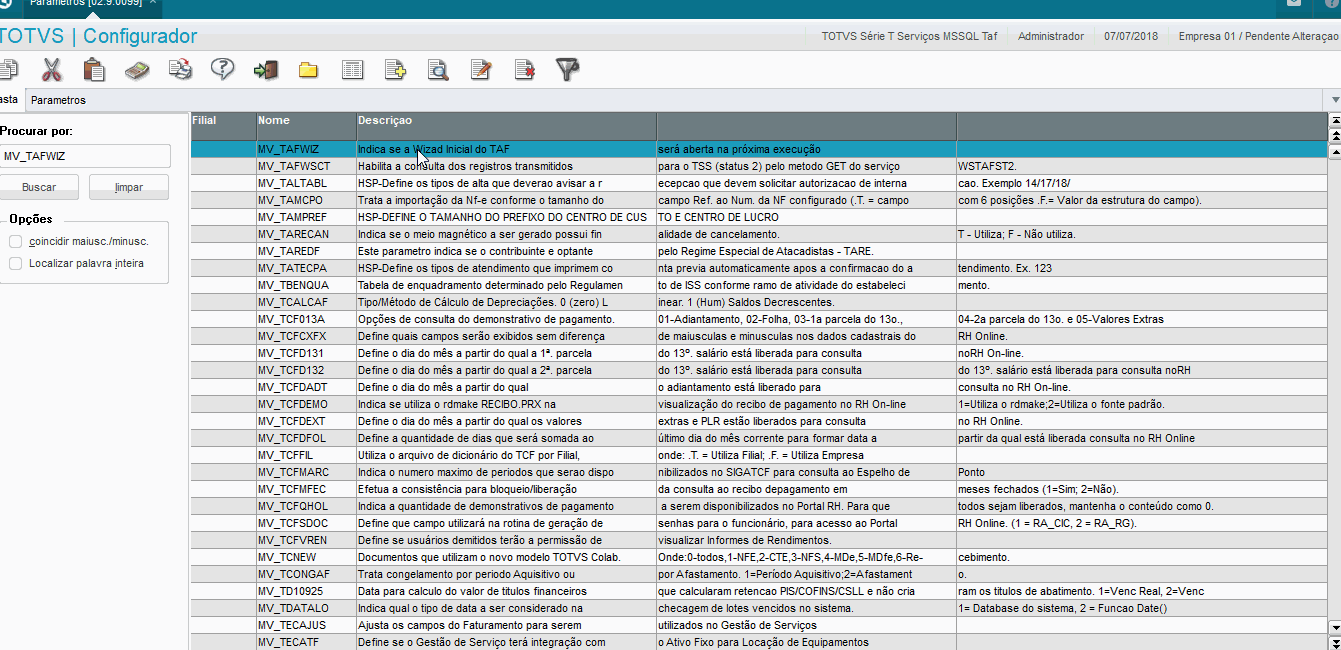
Task: Select the MV_TCFD131 parameter row
Action: tap(758, 353)
